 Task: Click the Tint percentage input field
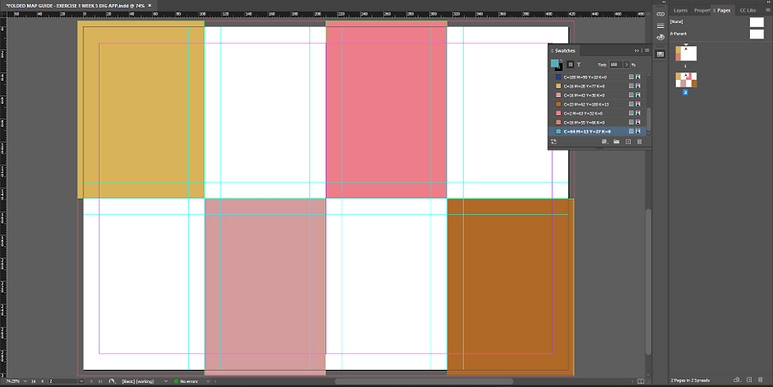pyautogui.click(x=615, y=65)
